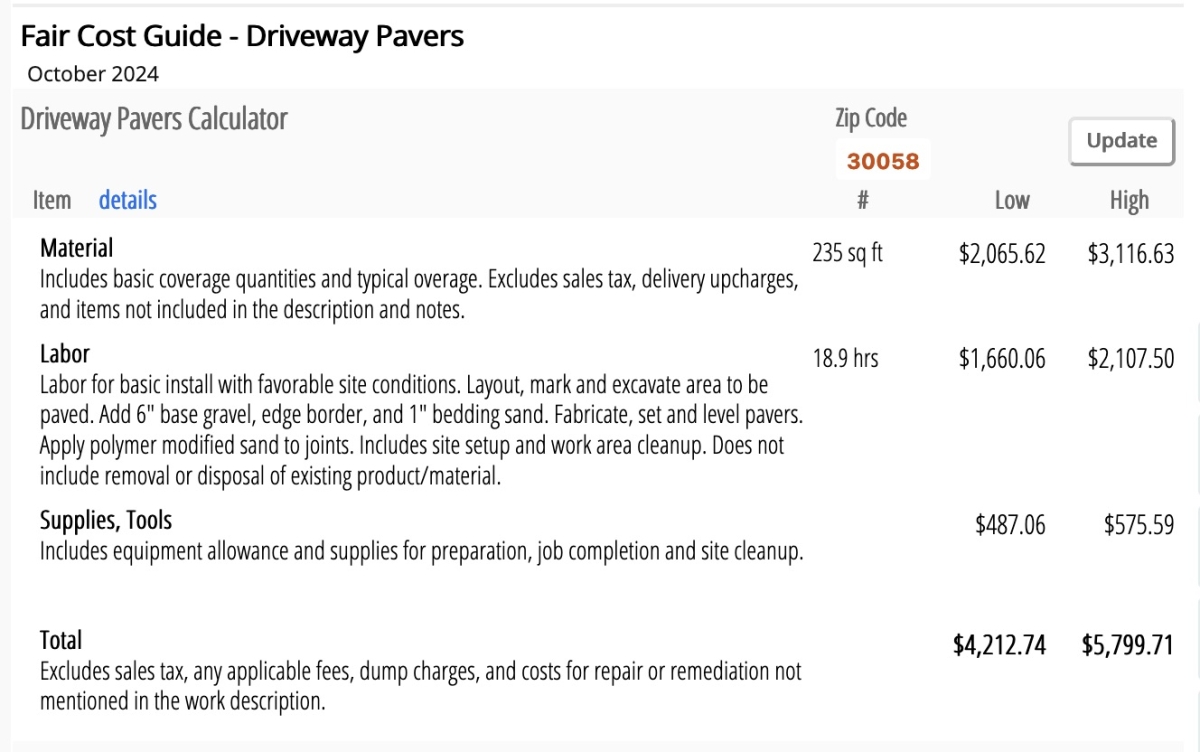The width and height of the screenshot is (1200, 752).
Task: Click the High column header
Action: 1128,200
